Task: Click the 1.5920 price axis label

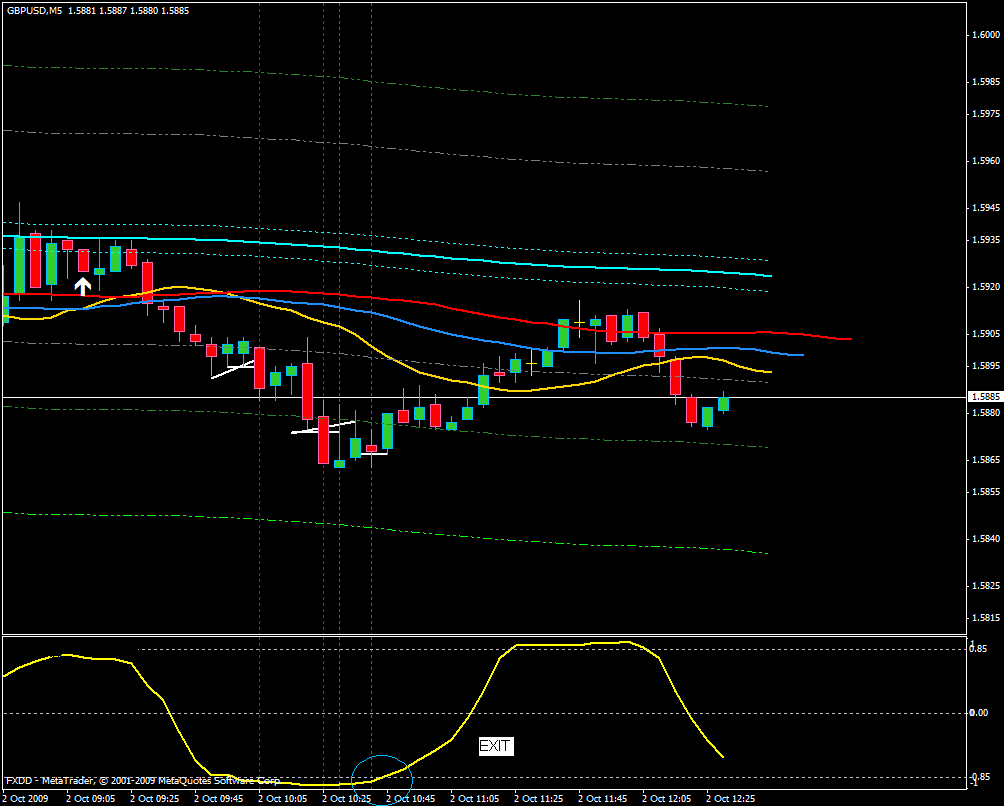Action: [x=986, y=287]
